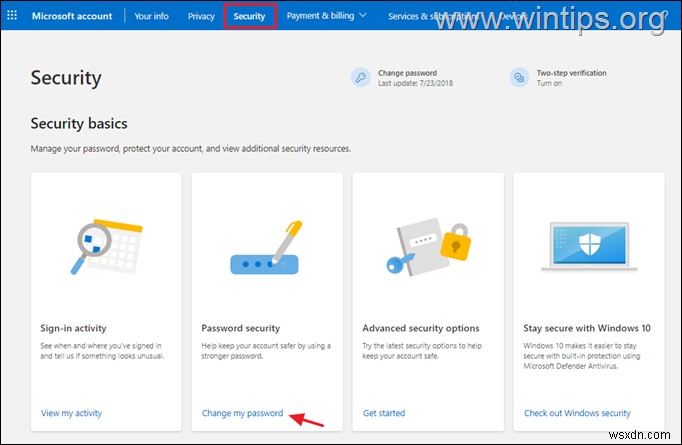Screen dimensions: 682x445
Task: Open the Your info tab
Action: (x=151, y=16)
